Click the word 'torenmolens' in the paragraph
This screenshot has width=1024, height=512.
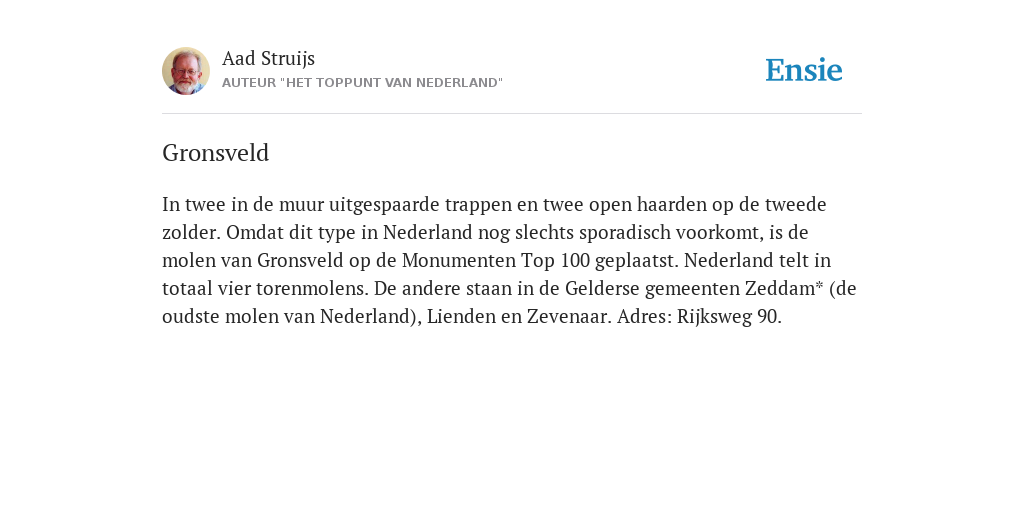312,289
